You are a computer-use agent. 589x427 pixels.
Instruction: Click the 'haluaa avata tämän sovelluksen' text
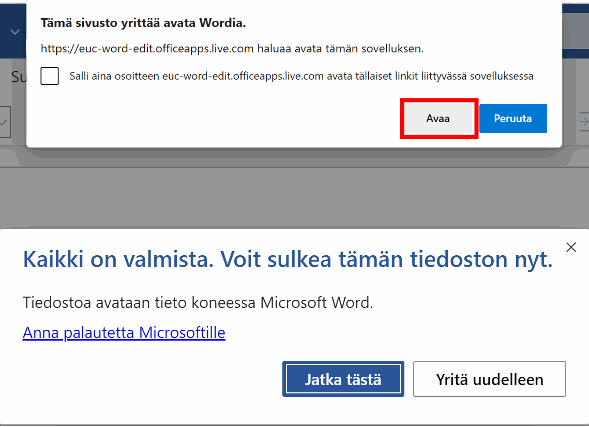click(x=340, y=48)
